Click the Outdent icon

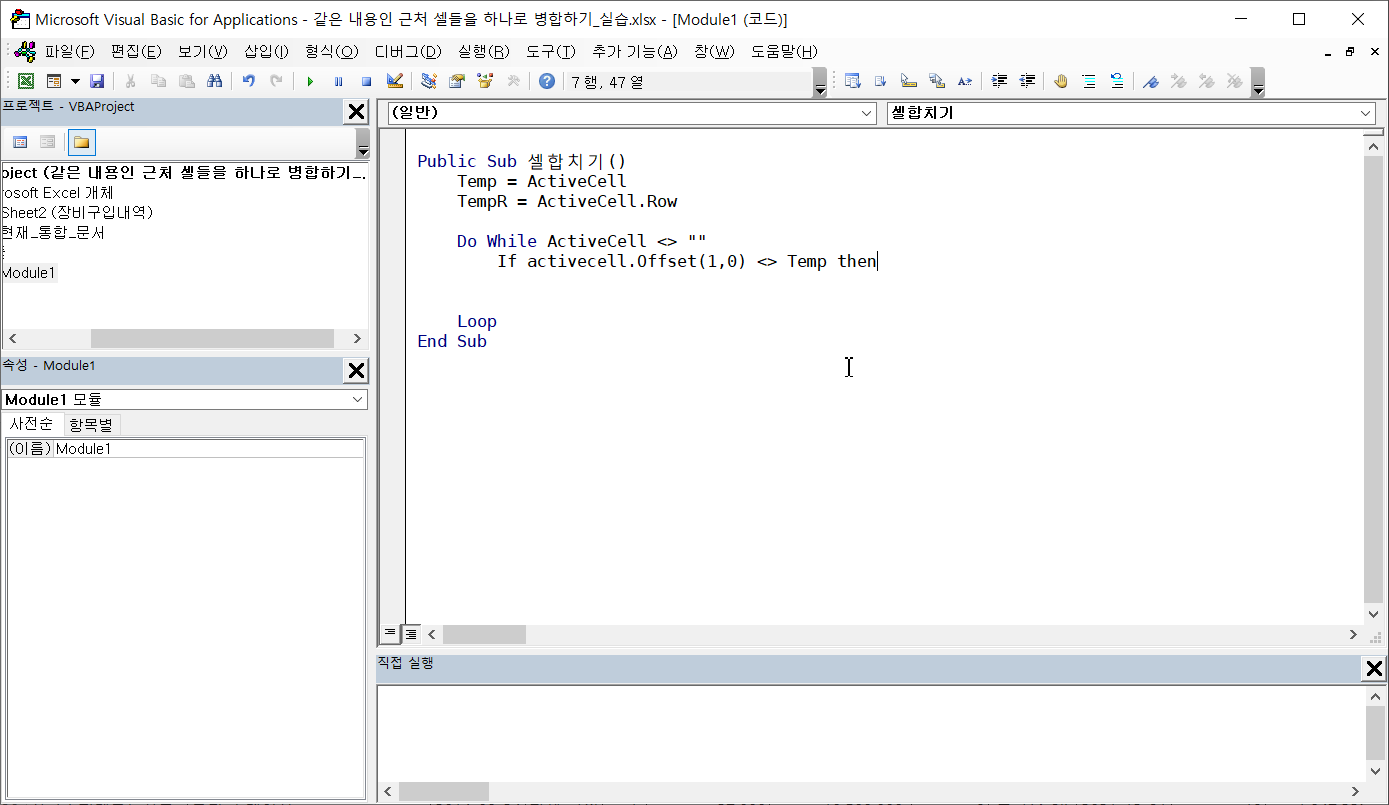click(x=1027, y=81)
